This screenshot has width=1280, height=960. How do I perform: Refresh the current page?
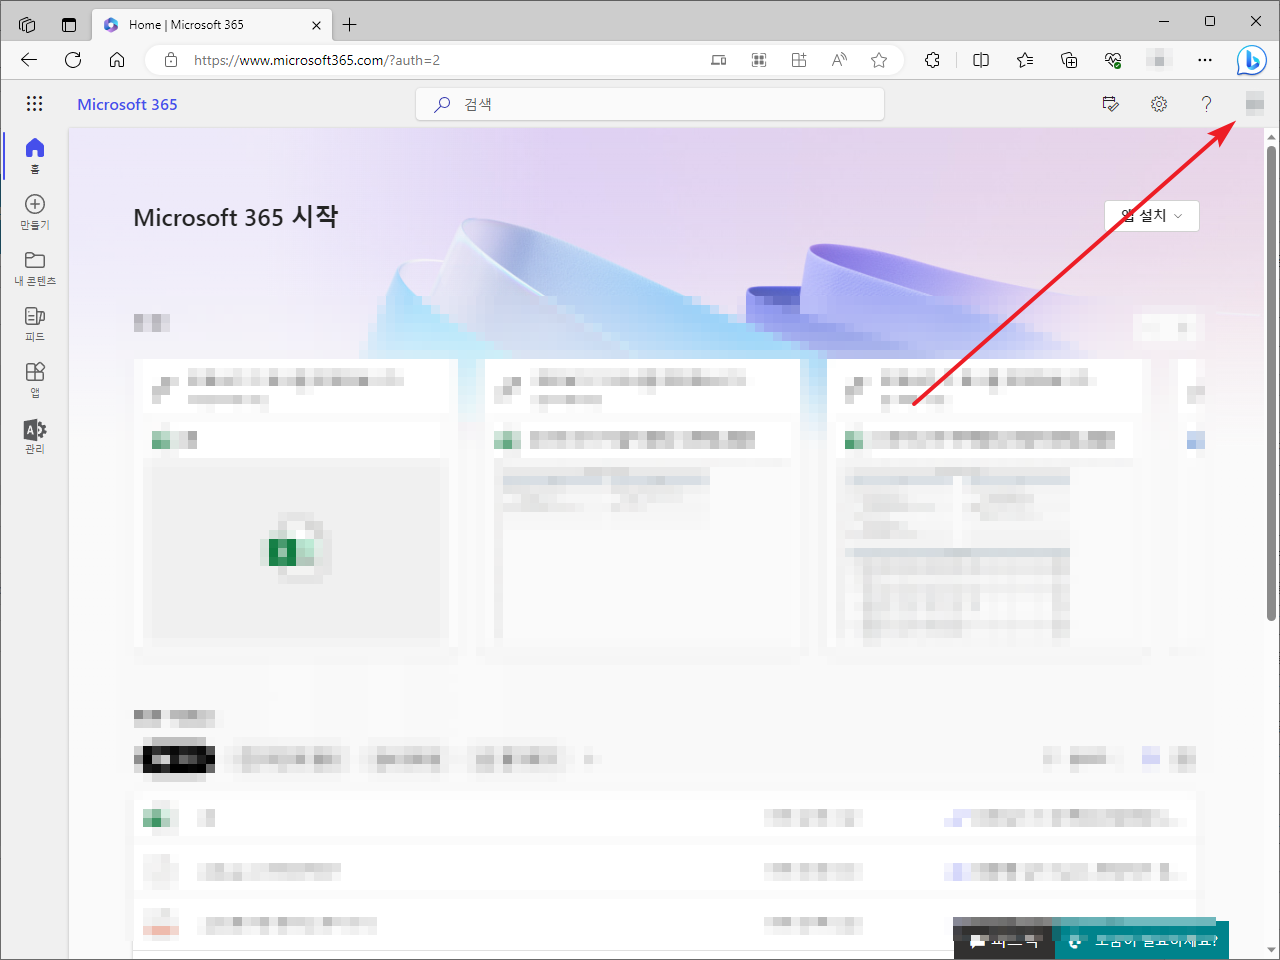[73, 60]
